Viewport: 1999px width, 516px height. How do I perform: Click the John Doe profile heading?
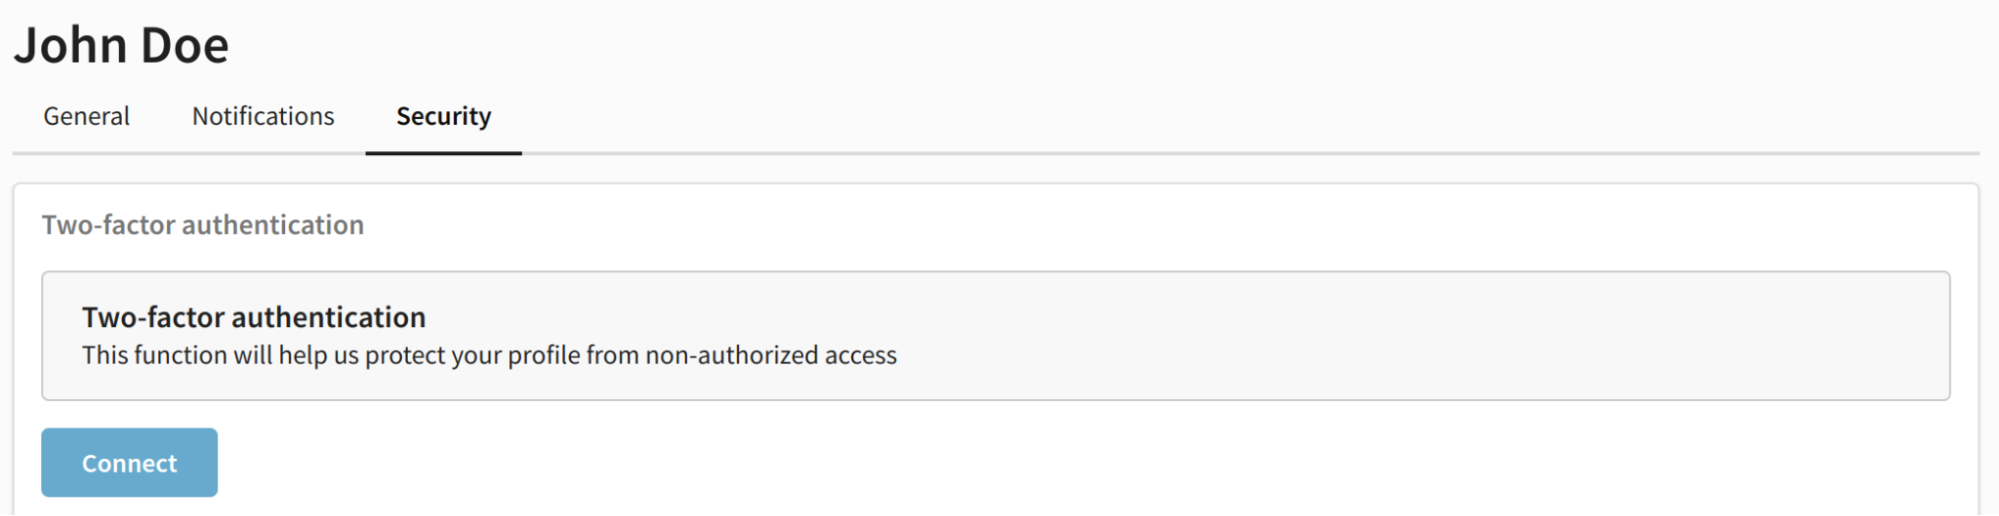coord(121,45)
